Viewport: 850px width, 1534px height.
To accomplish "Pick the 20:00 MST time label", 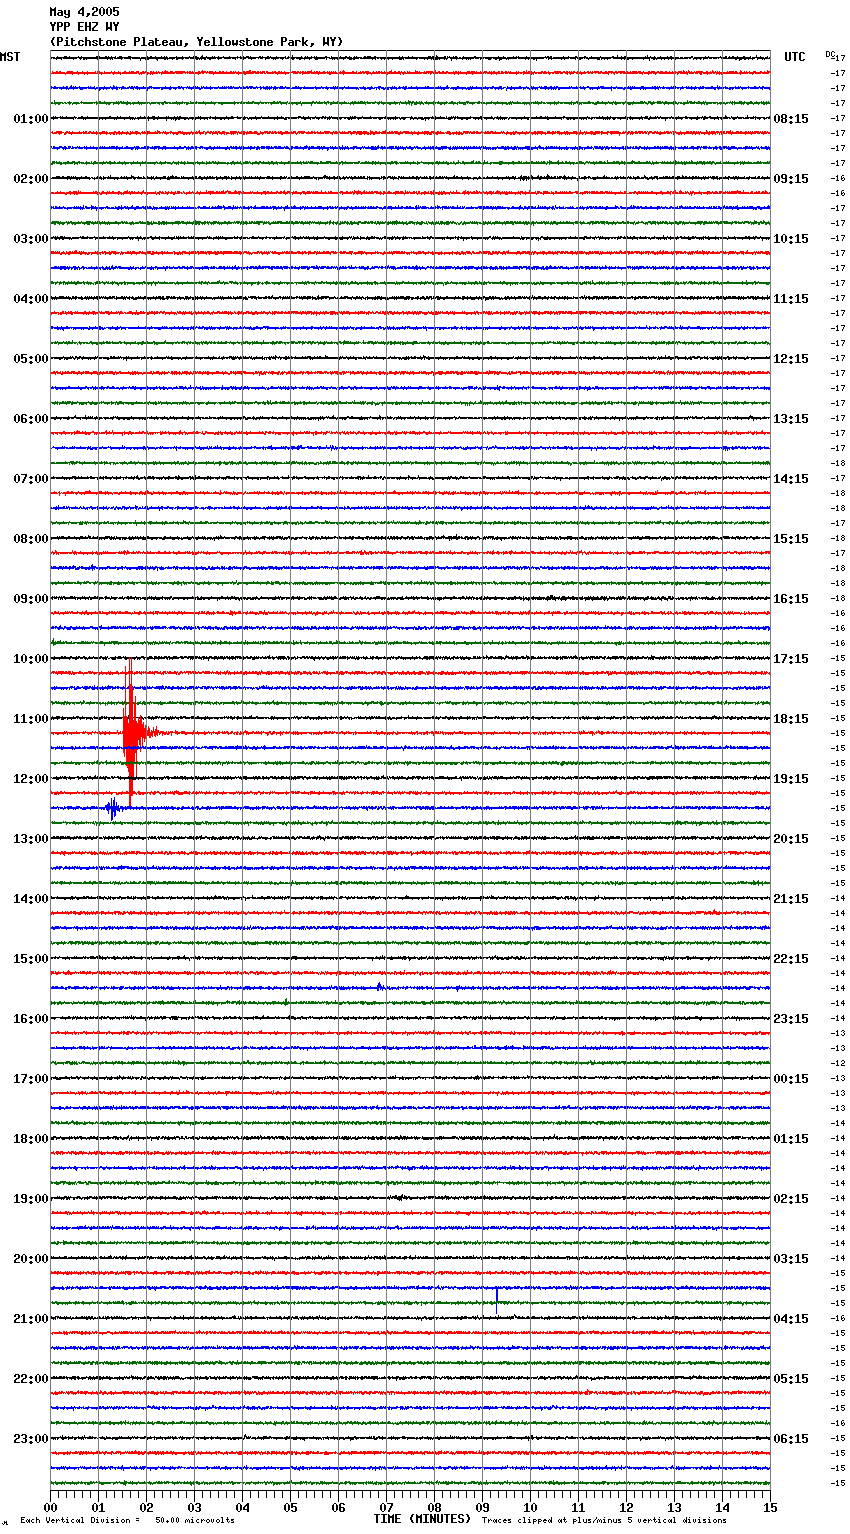I will pos(31,1259).
